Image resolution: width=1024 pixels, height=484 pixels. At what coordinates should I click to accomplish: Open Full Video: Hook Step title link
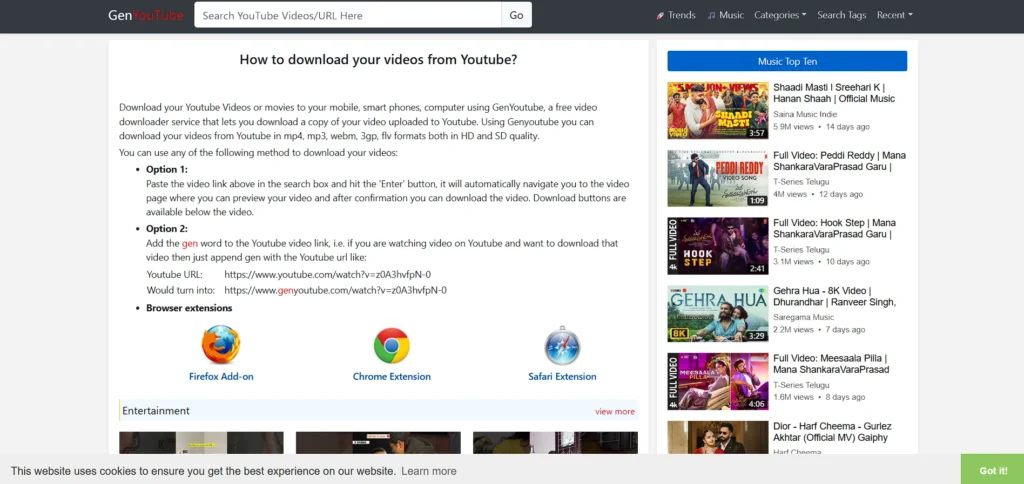point(835,228)
